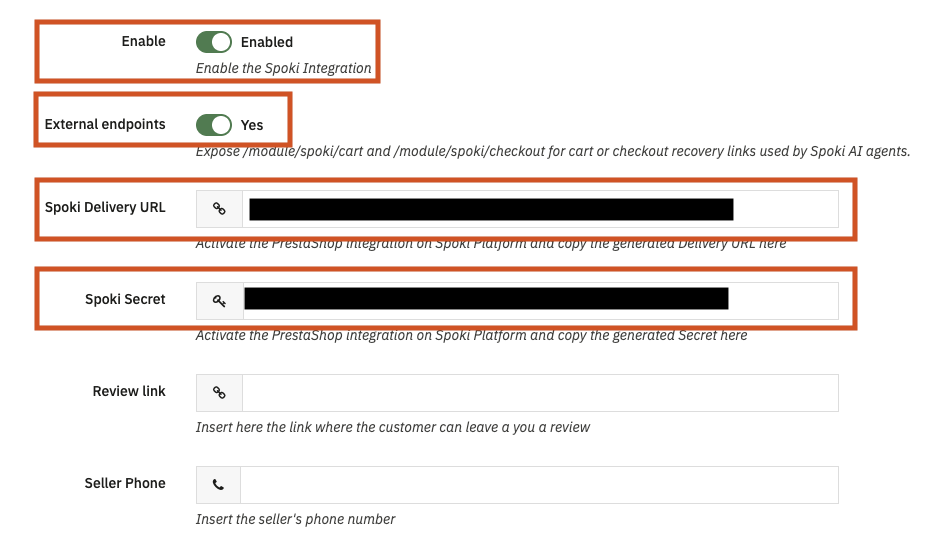Toggle the Enable Spoki Integration switch
Image resolution: width=933 pixels, height=552 pixels.
[x=213, y=42]
